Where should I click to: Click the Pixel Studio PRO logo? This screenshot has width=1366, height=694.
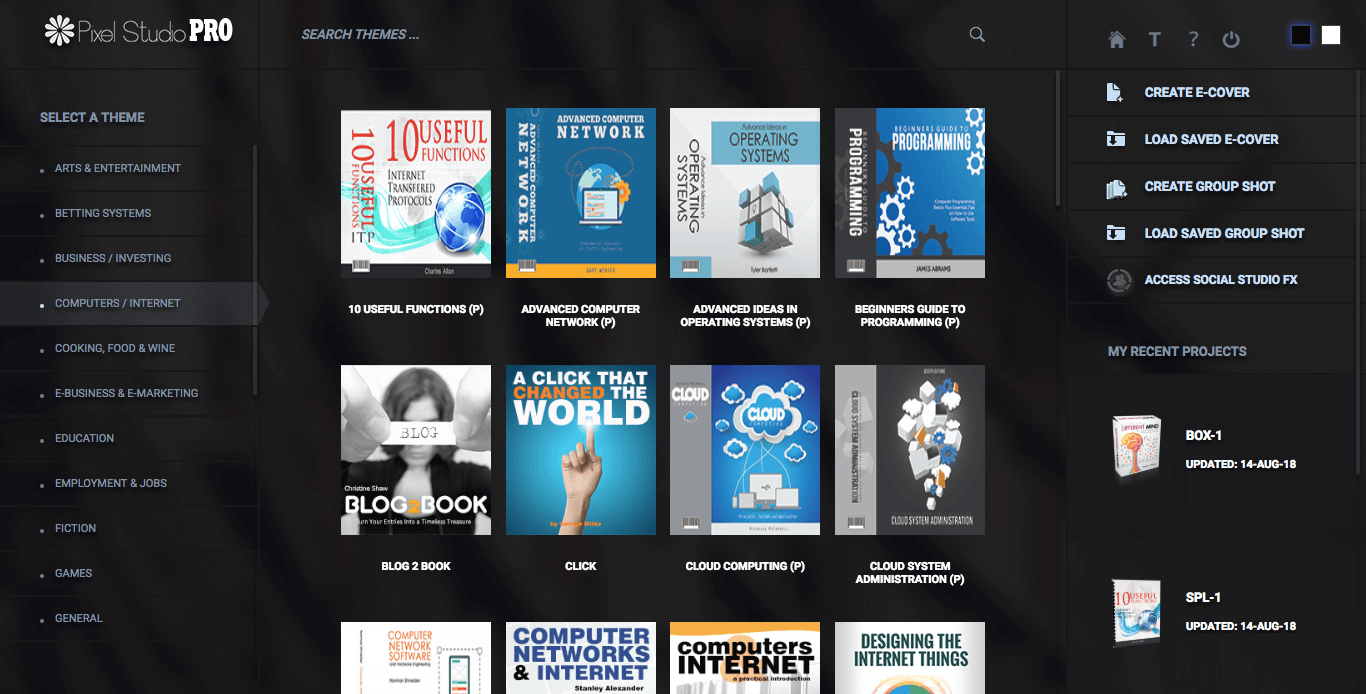(139, 31)
